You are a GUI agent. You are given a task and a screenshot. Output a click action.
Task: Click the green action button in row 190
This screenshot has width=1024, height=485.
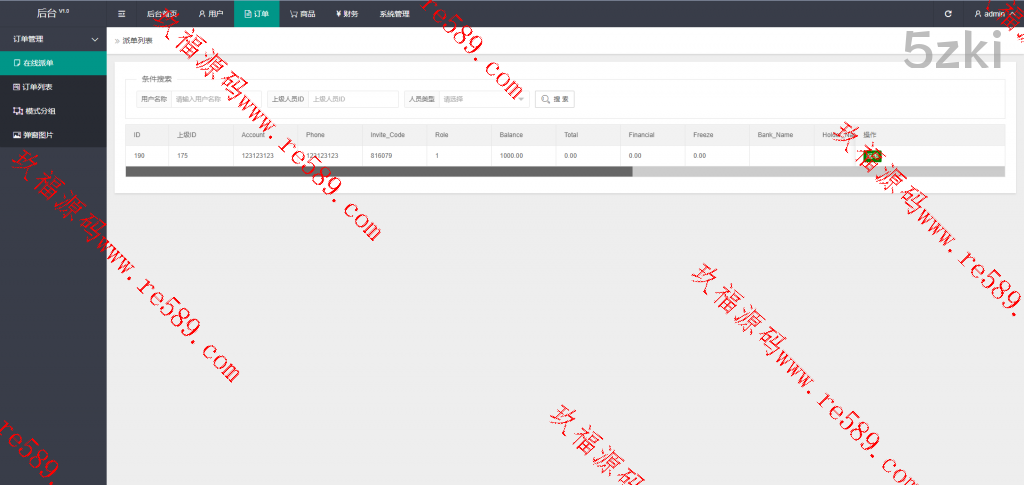[873, 156]
